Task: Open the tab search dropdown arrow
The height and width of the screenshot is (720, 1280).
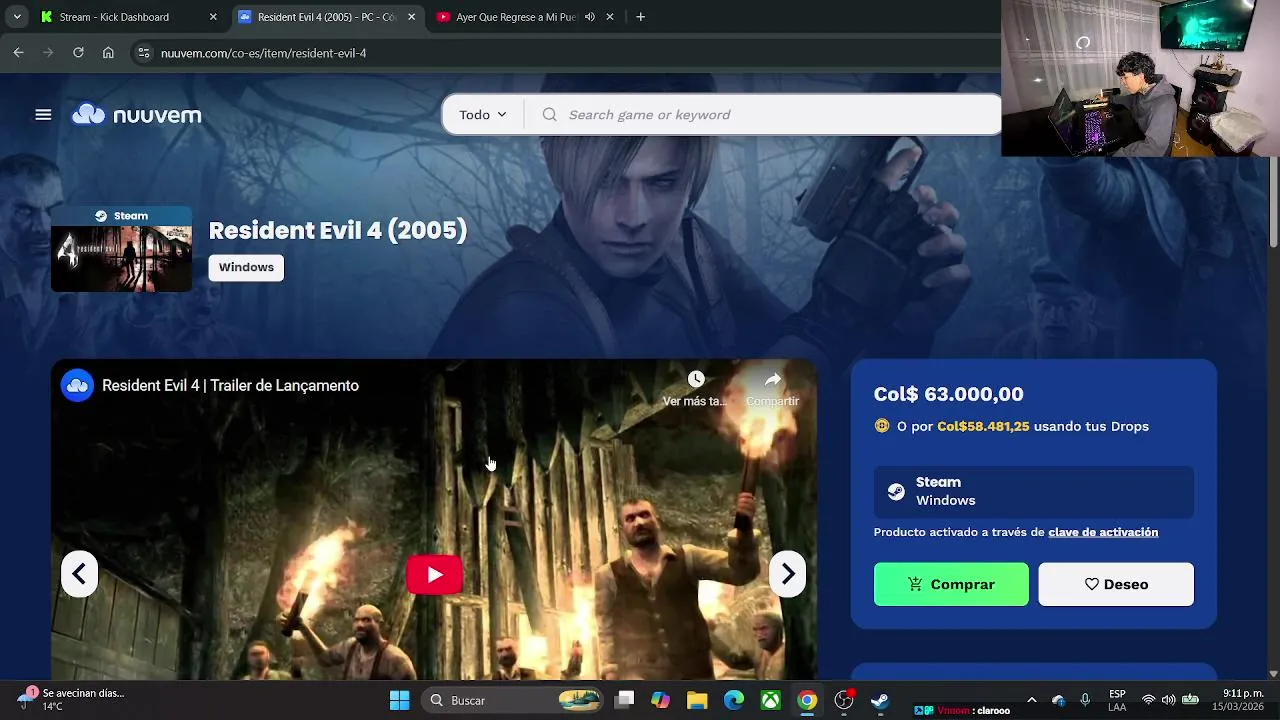Action: (16, 17)
